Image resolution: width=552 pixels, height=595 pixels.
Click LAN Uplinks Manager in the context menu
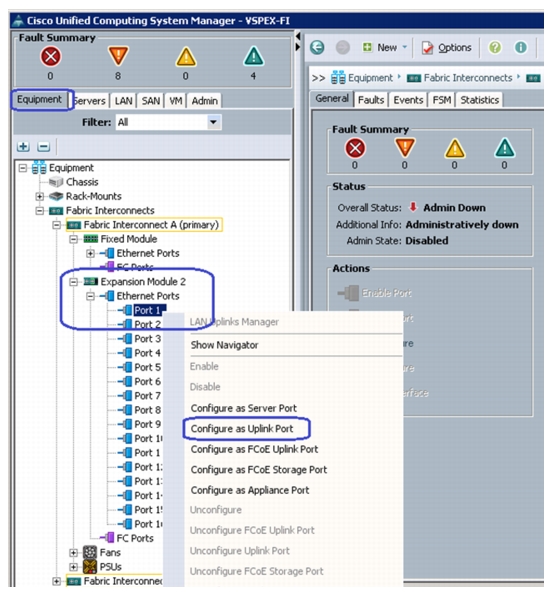(x=234, y=322)
